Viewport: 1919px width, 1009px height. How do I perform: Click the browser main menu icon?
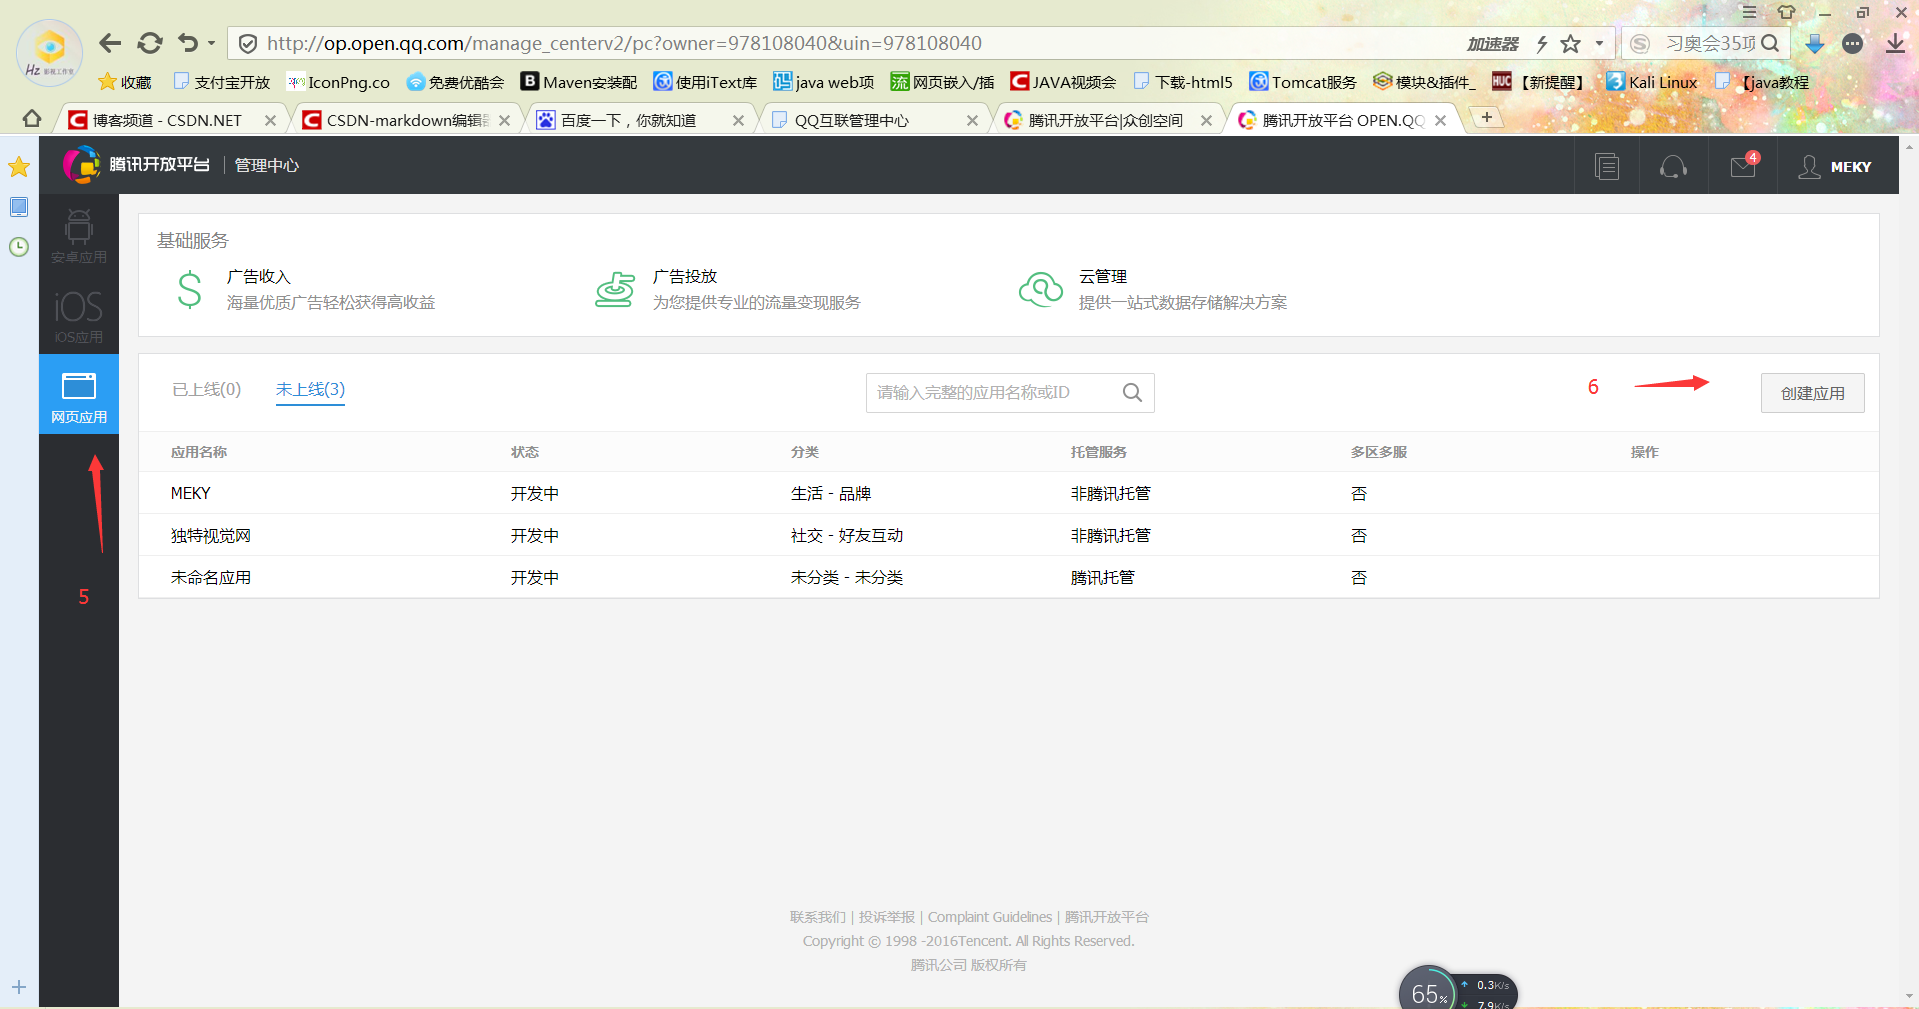tap(1749, 12)
